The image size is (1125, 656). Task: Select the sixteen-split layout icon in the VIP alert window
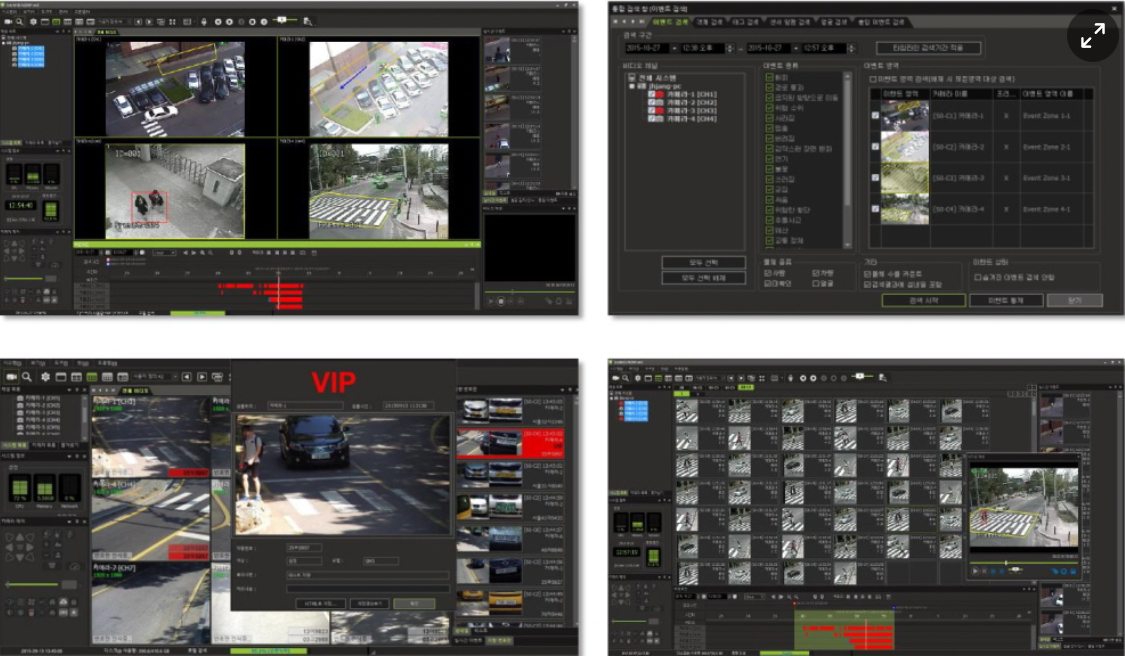(107, 376)
